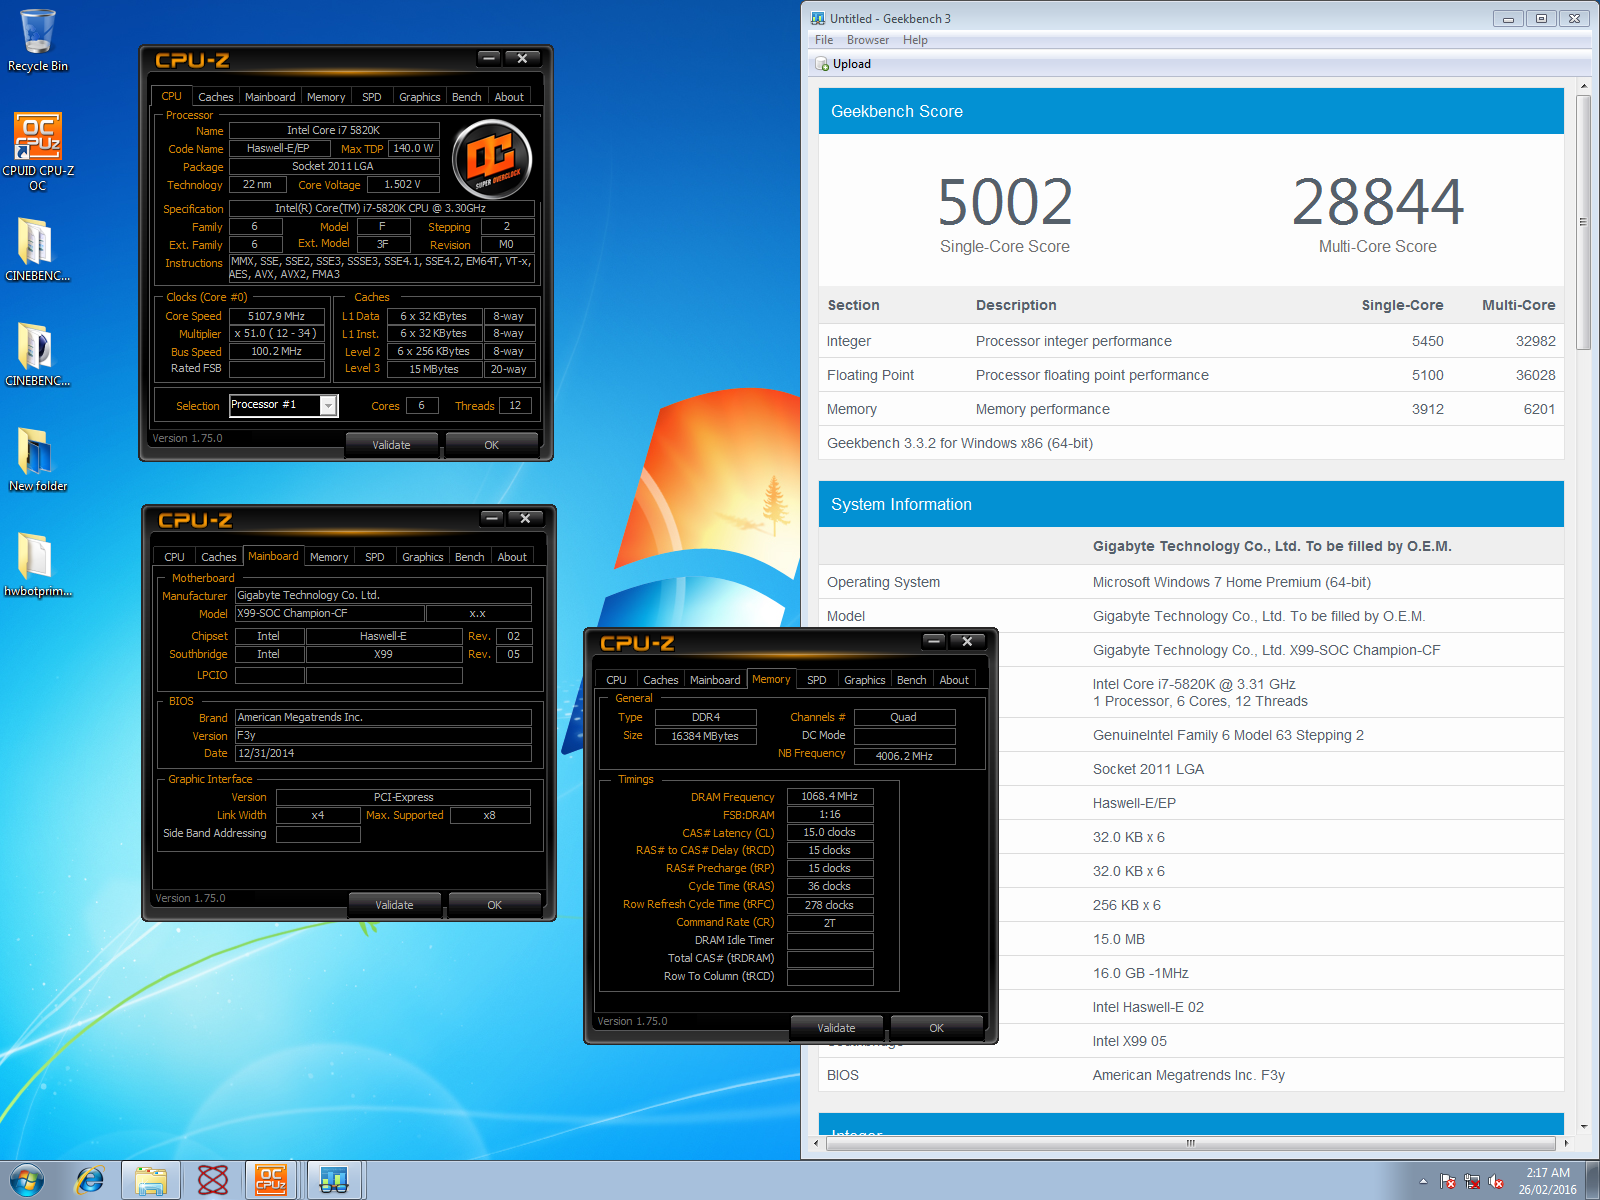Switch to Mainboard tab in top CPU-Z window

click(270, 97)
